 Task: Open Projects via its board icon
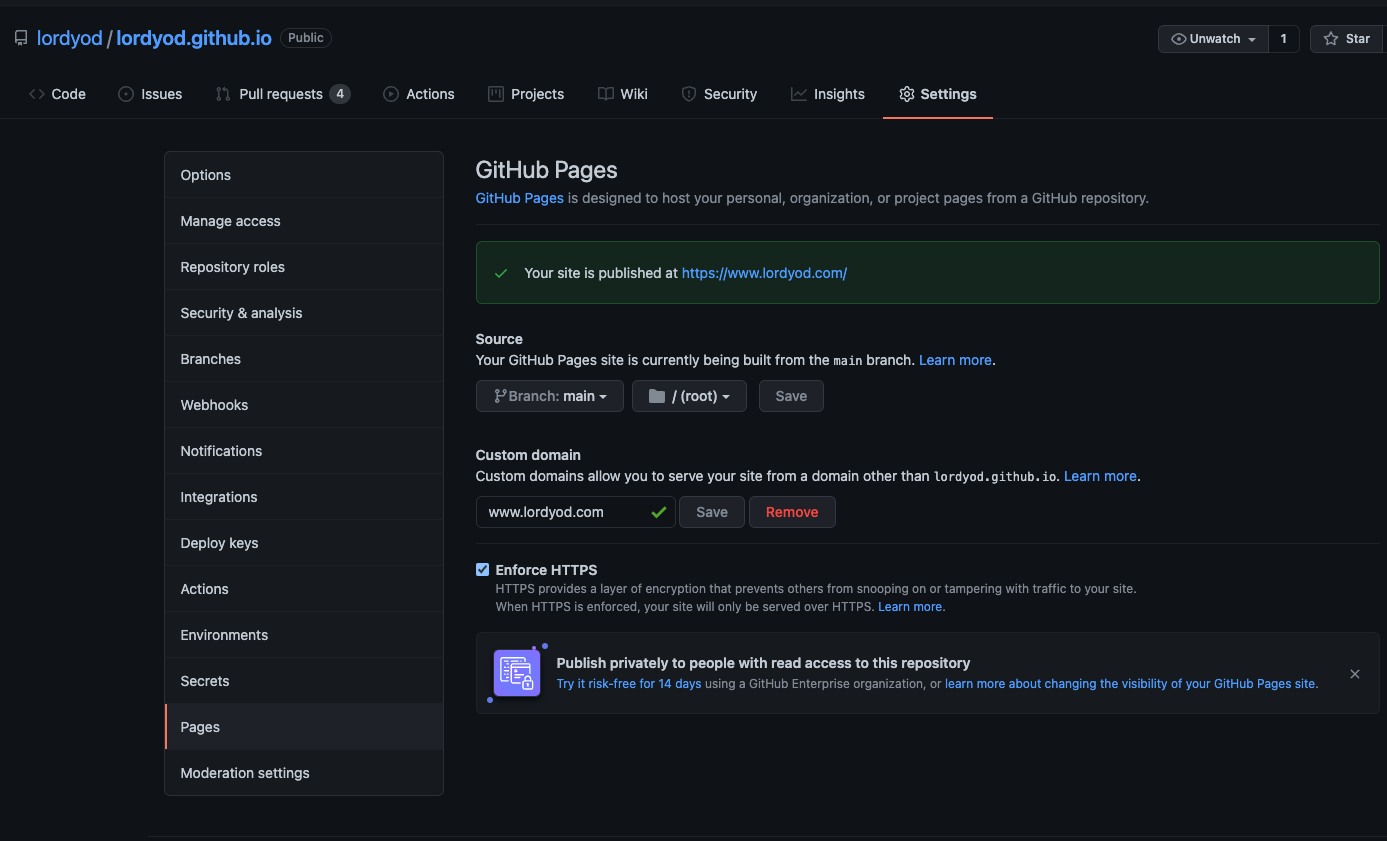[x=494, y=94]
